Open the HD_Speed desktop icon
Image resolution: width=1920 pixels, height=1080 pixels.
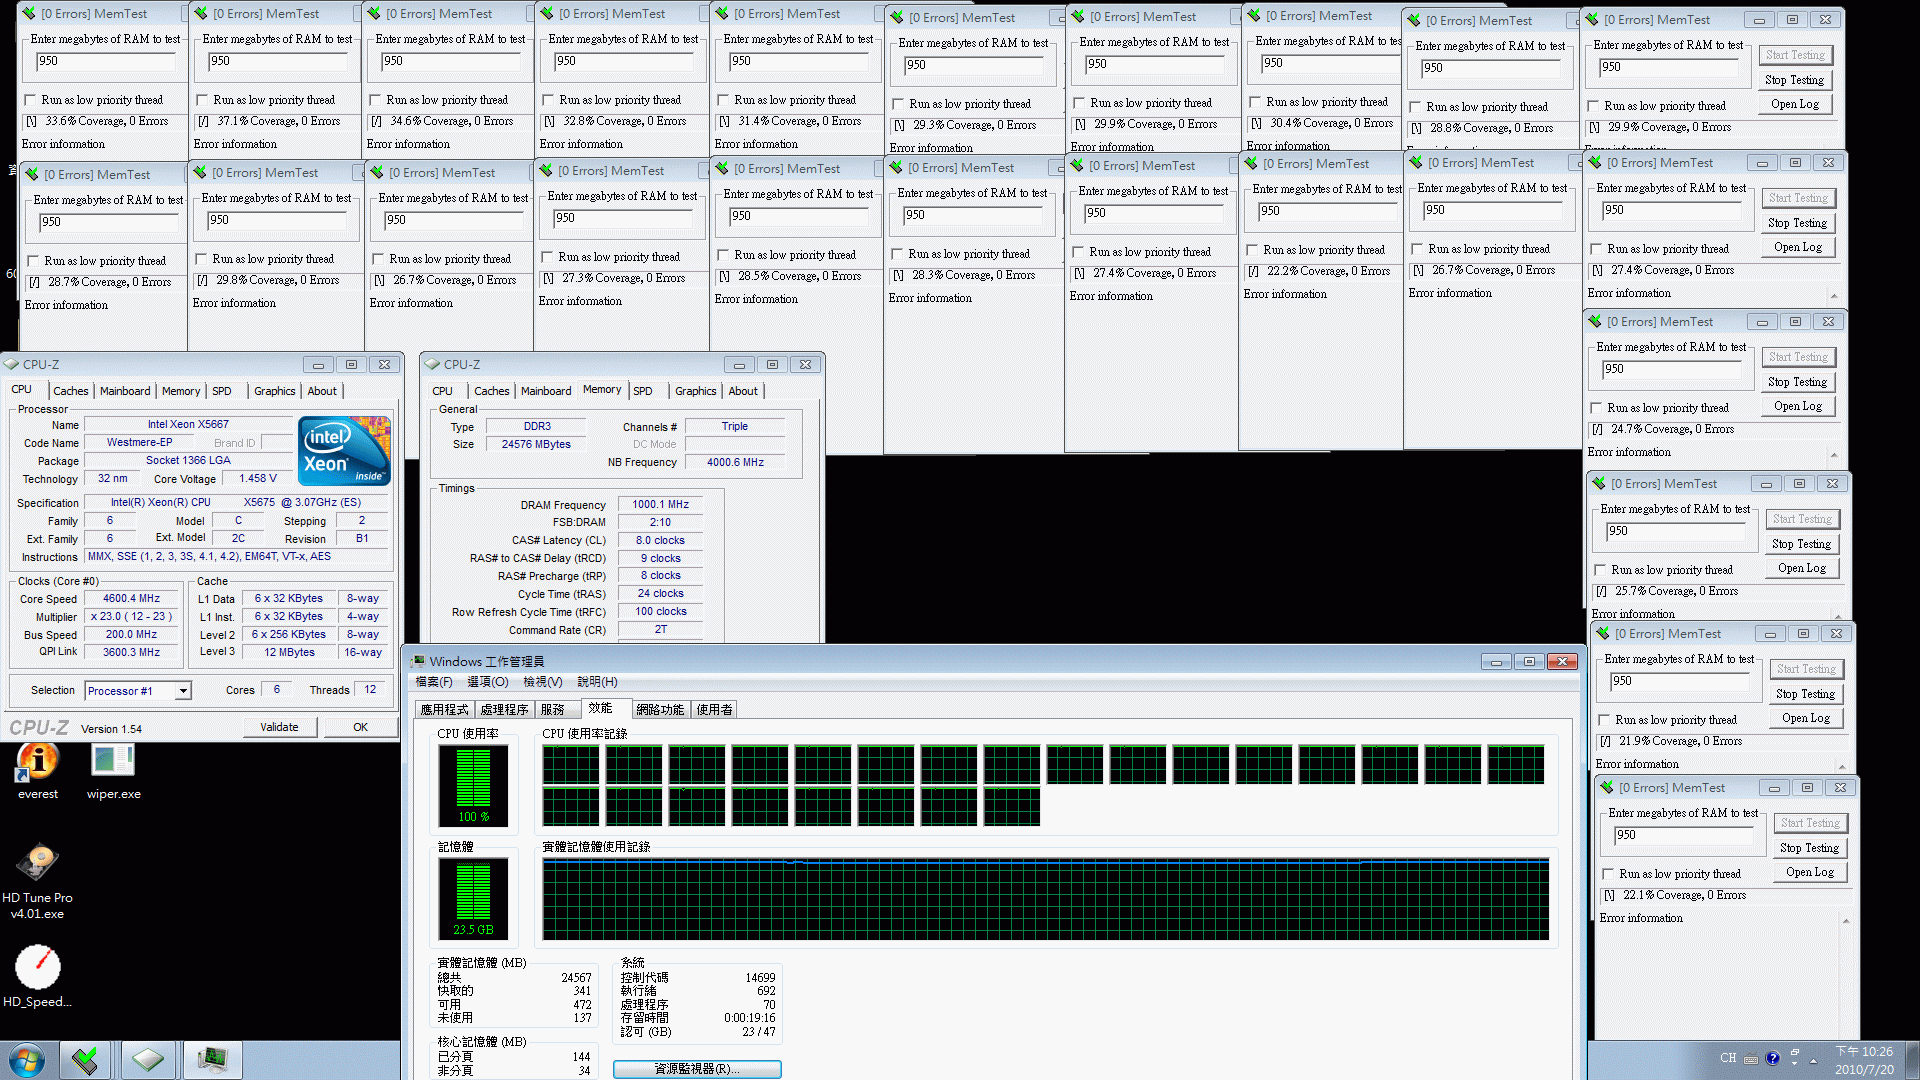(x=38, y=975)
